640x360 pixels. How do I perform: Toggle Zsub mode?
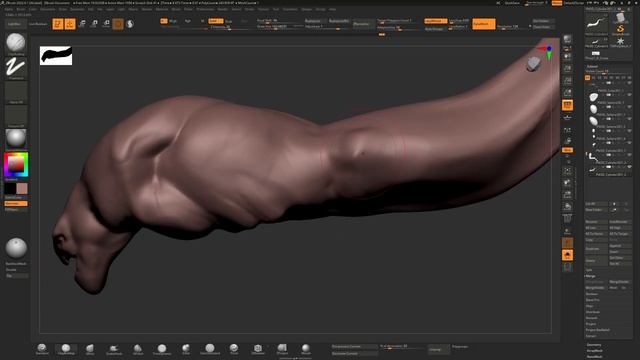click(x=229, y=21)
